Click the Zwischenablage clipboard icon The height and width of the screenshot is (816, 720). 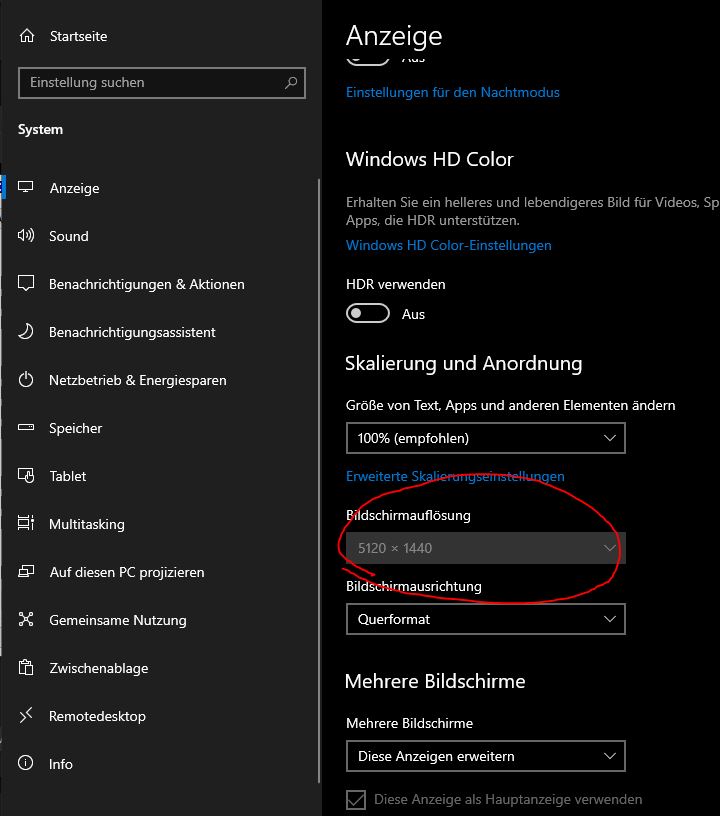pos(27,668)
